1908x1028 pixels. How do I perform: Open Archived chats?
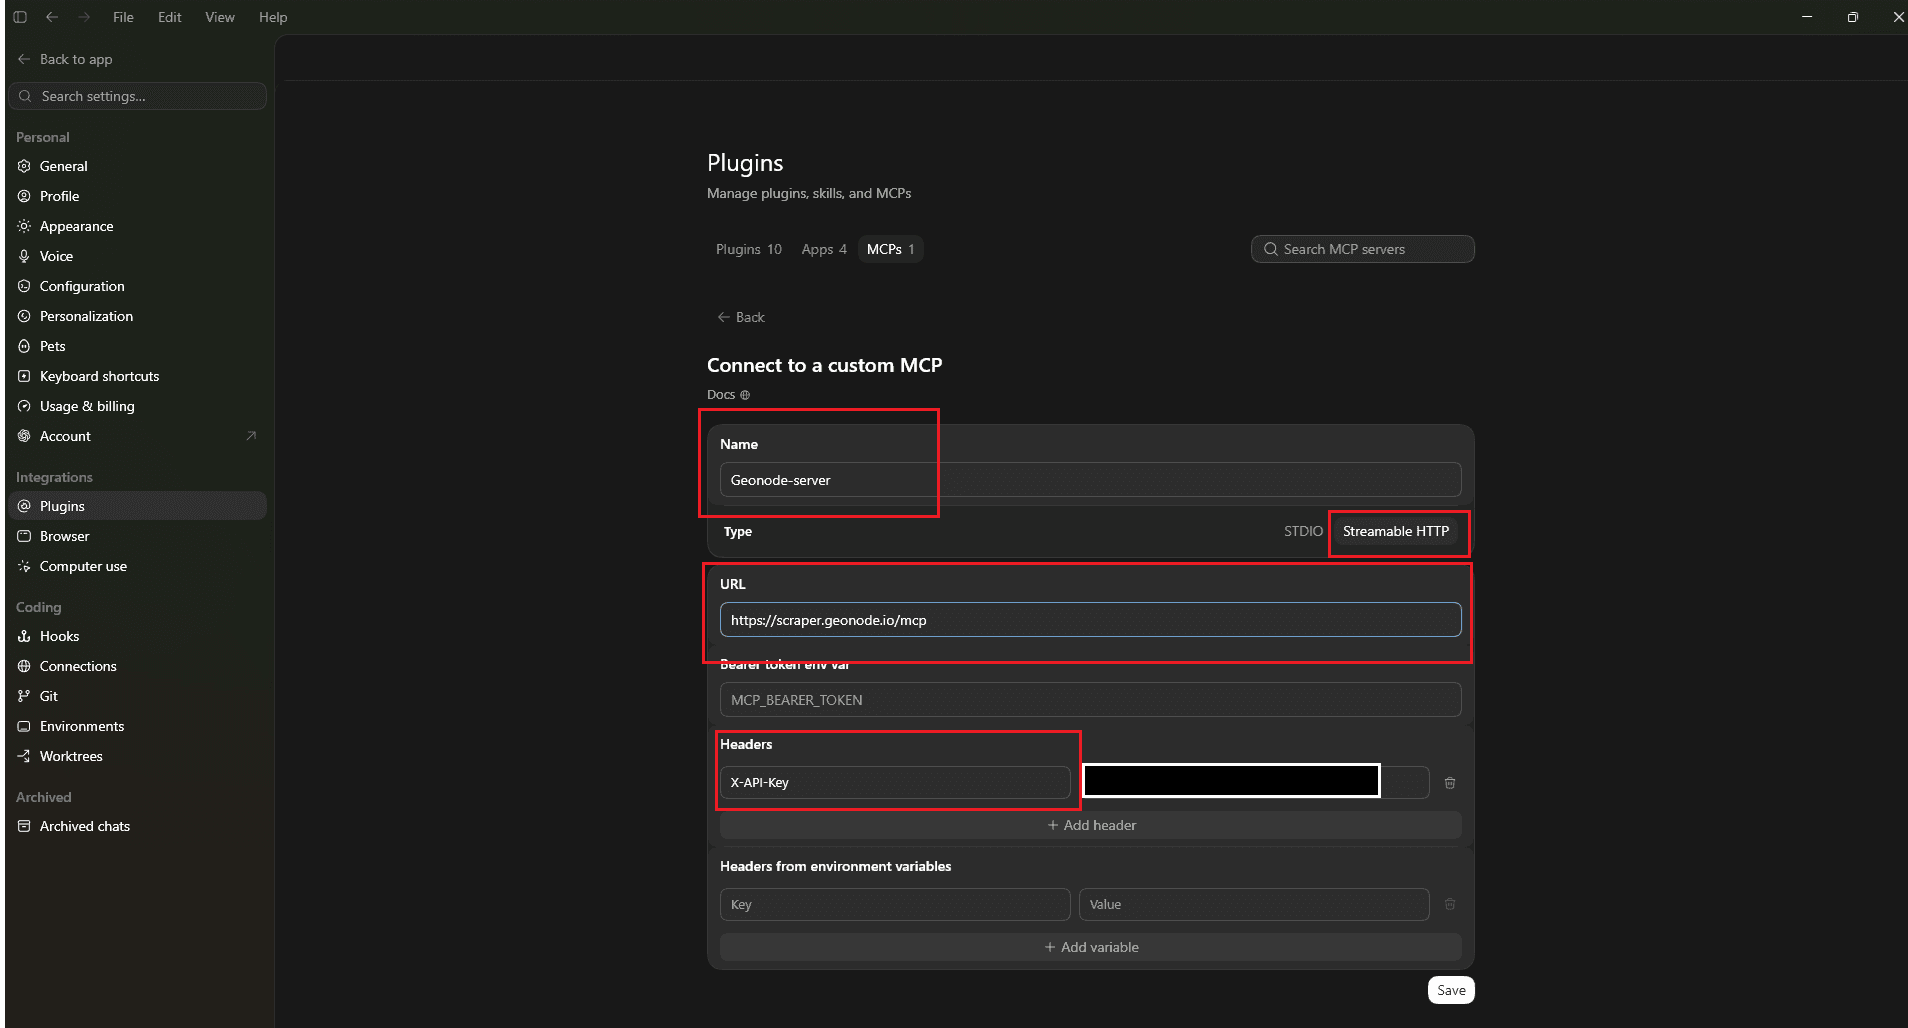pyautogui.click(x=138, y=826)
